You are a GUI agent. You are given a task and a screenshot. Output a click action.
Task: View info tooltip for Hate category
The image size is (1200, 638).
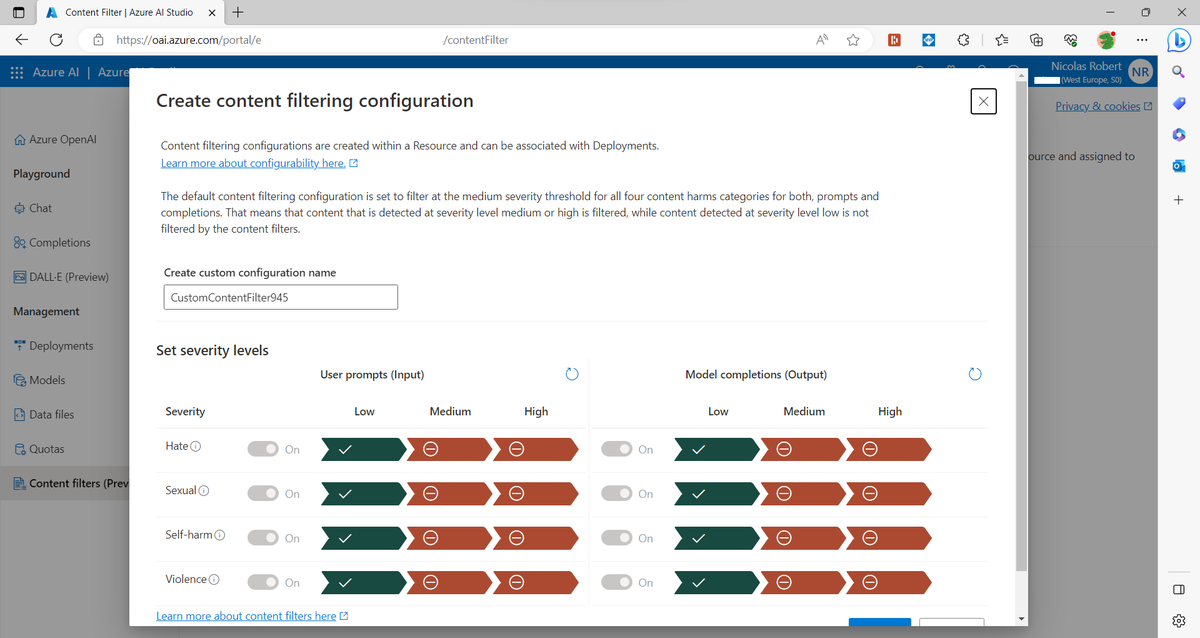pos(195,444)
